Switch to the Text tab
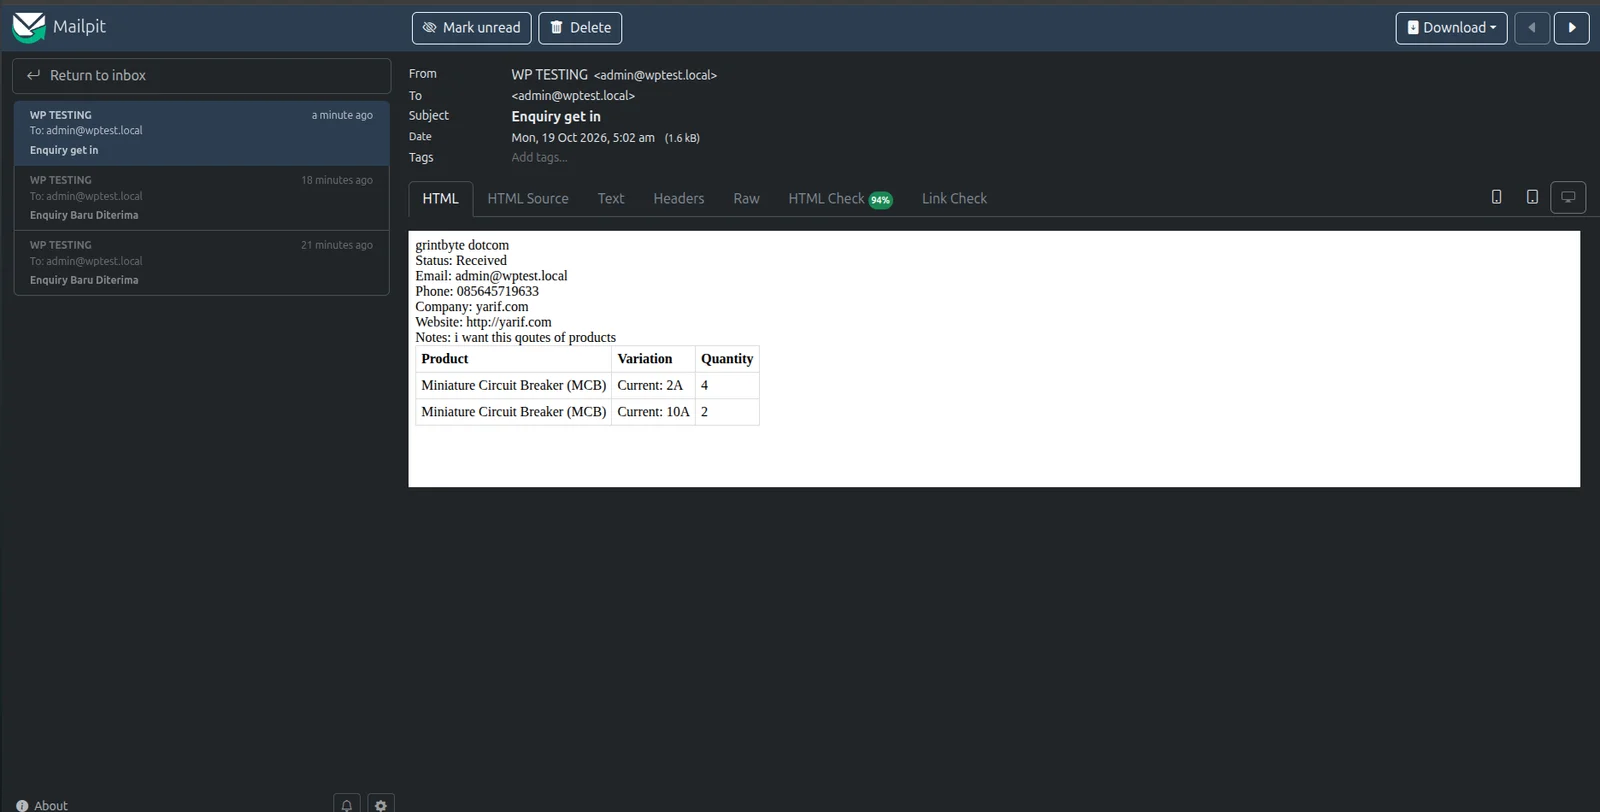1600x812 pixels. click(x=611, y=199)
